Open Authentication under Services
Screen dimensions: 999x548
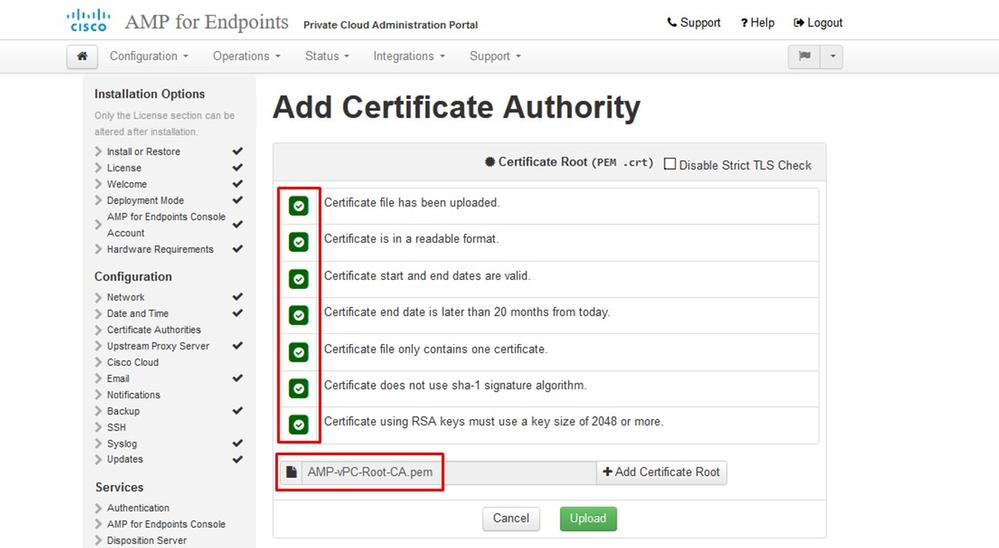138,508
